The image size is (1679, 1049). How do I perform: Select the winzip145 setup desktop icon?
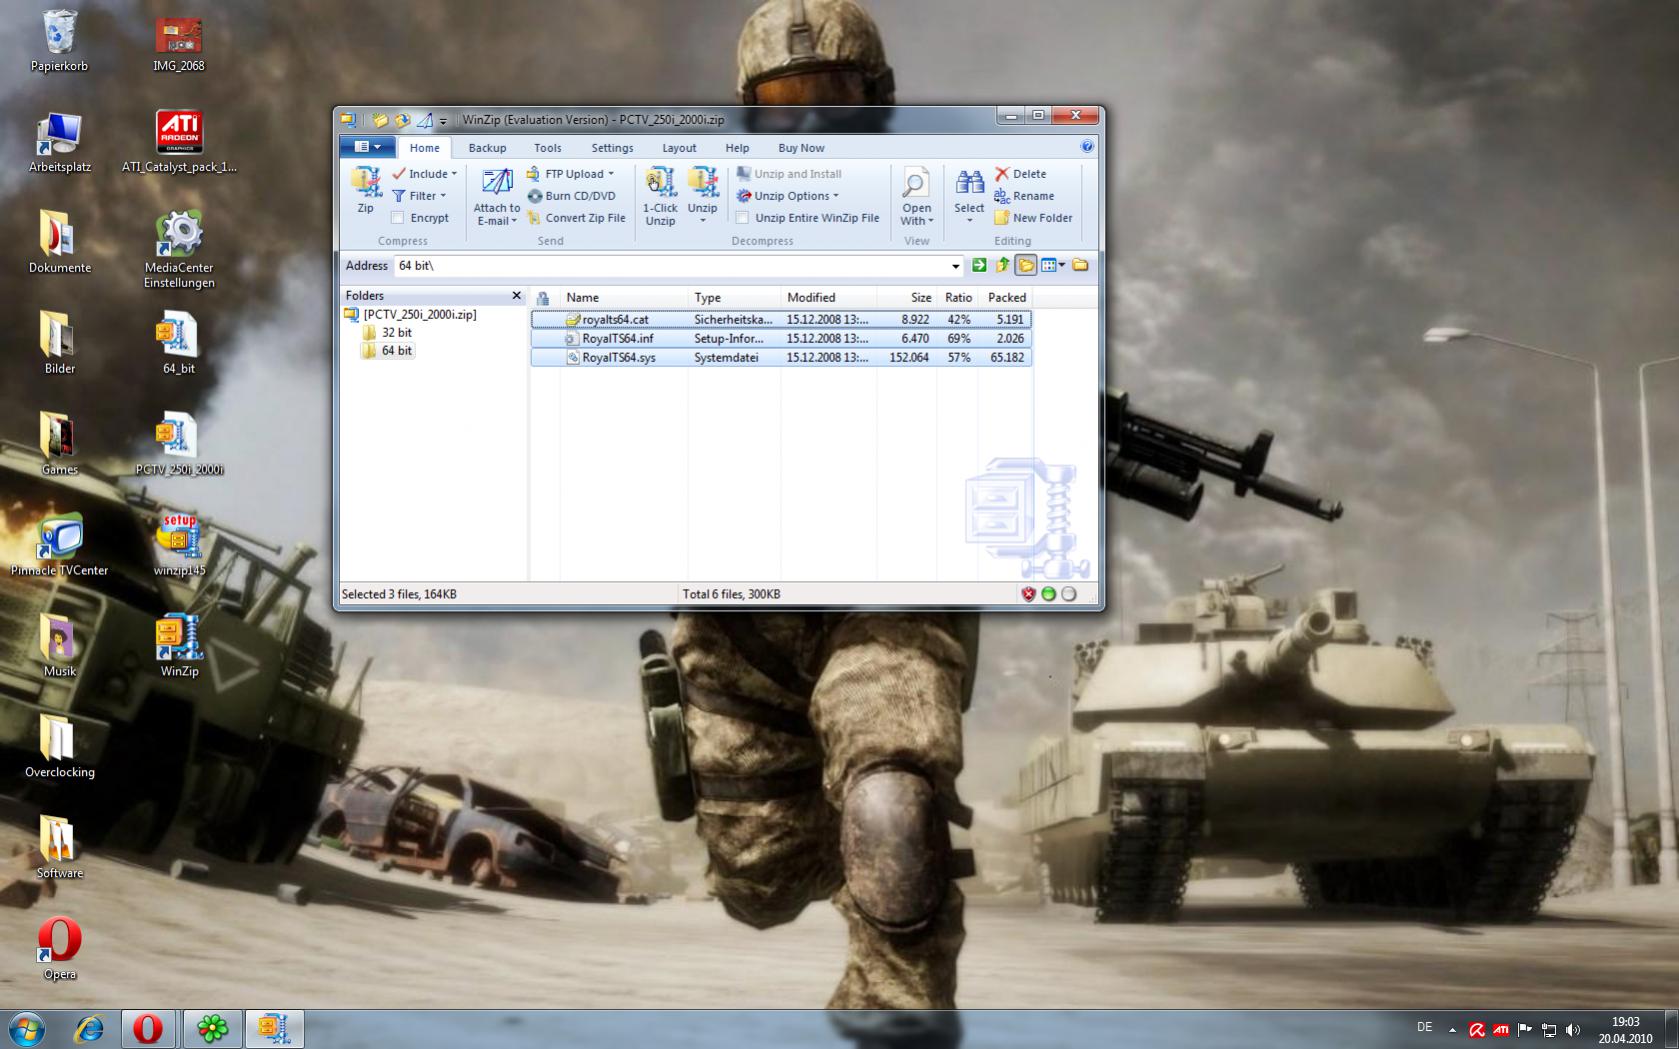(179, 545)
